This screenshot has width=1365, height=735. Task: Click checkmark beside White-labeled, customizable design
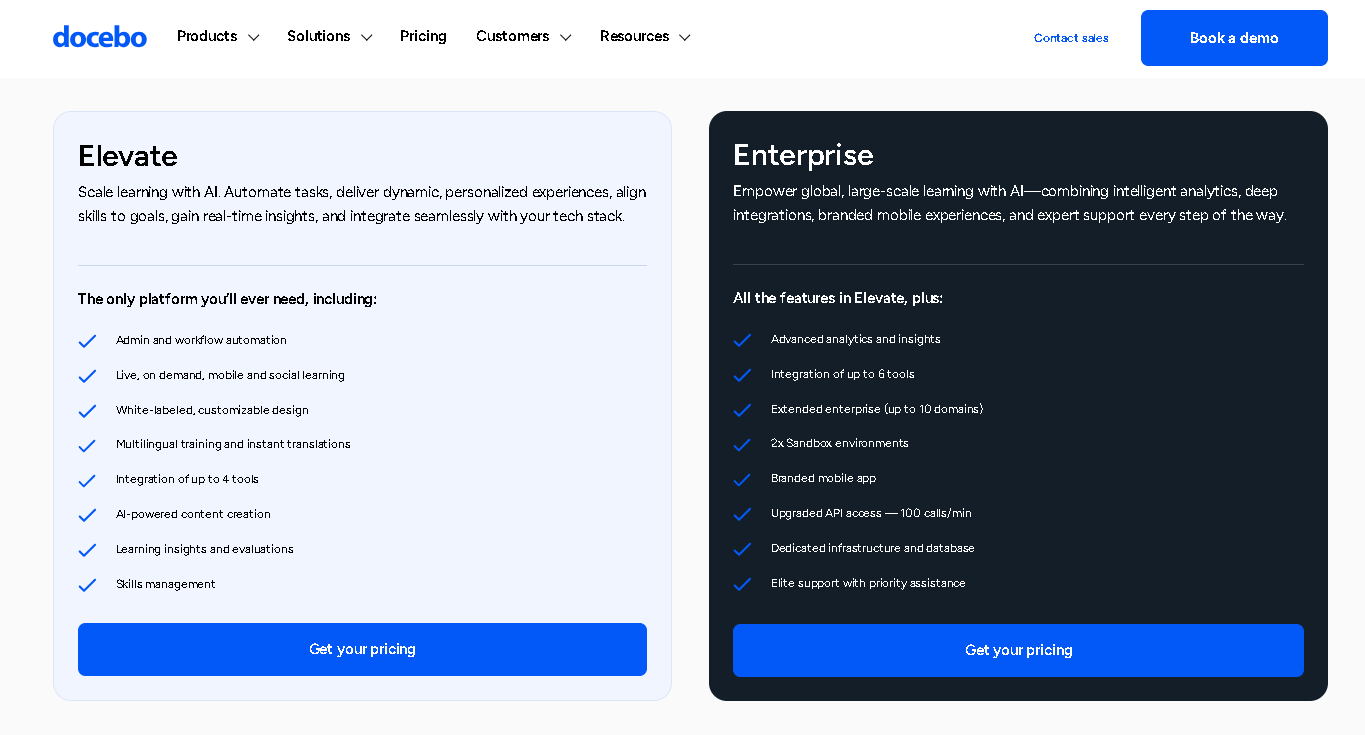[x=87, y=411]
